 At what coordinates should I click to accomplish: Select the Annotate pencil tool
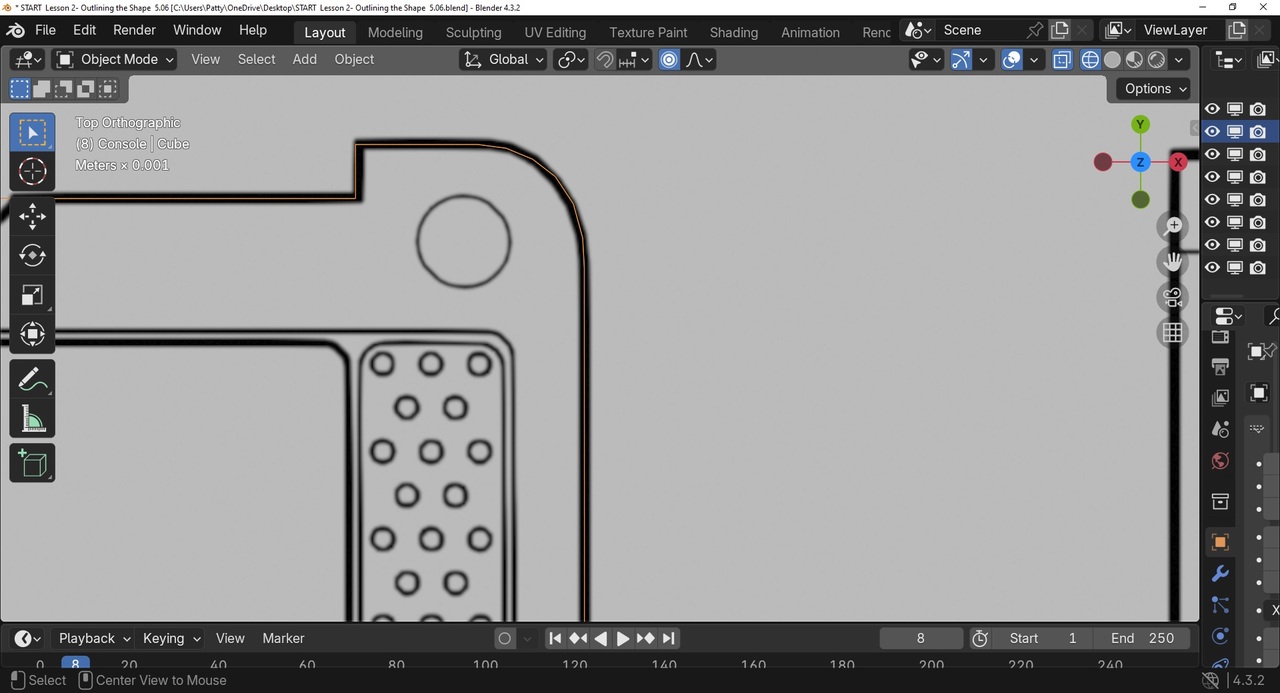click(x=32, y=380)
